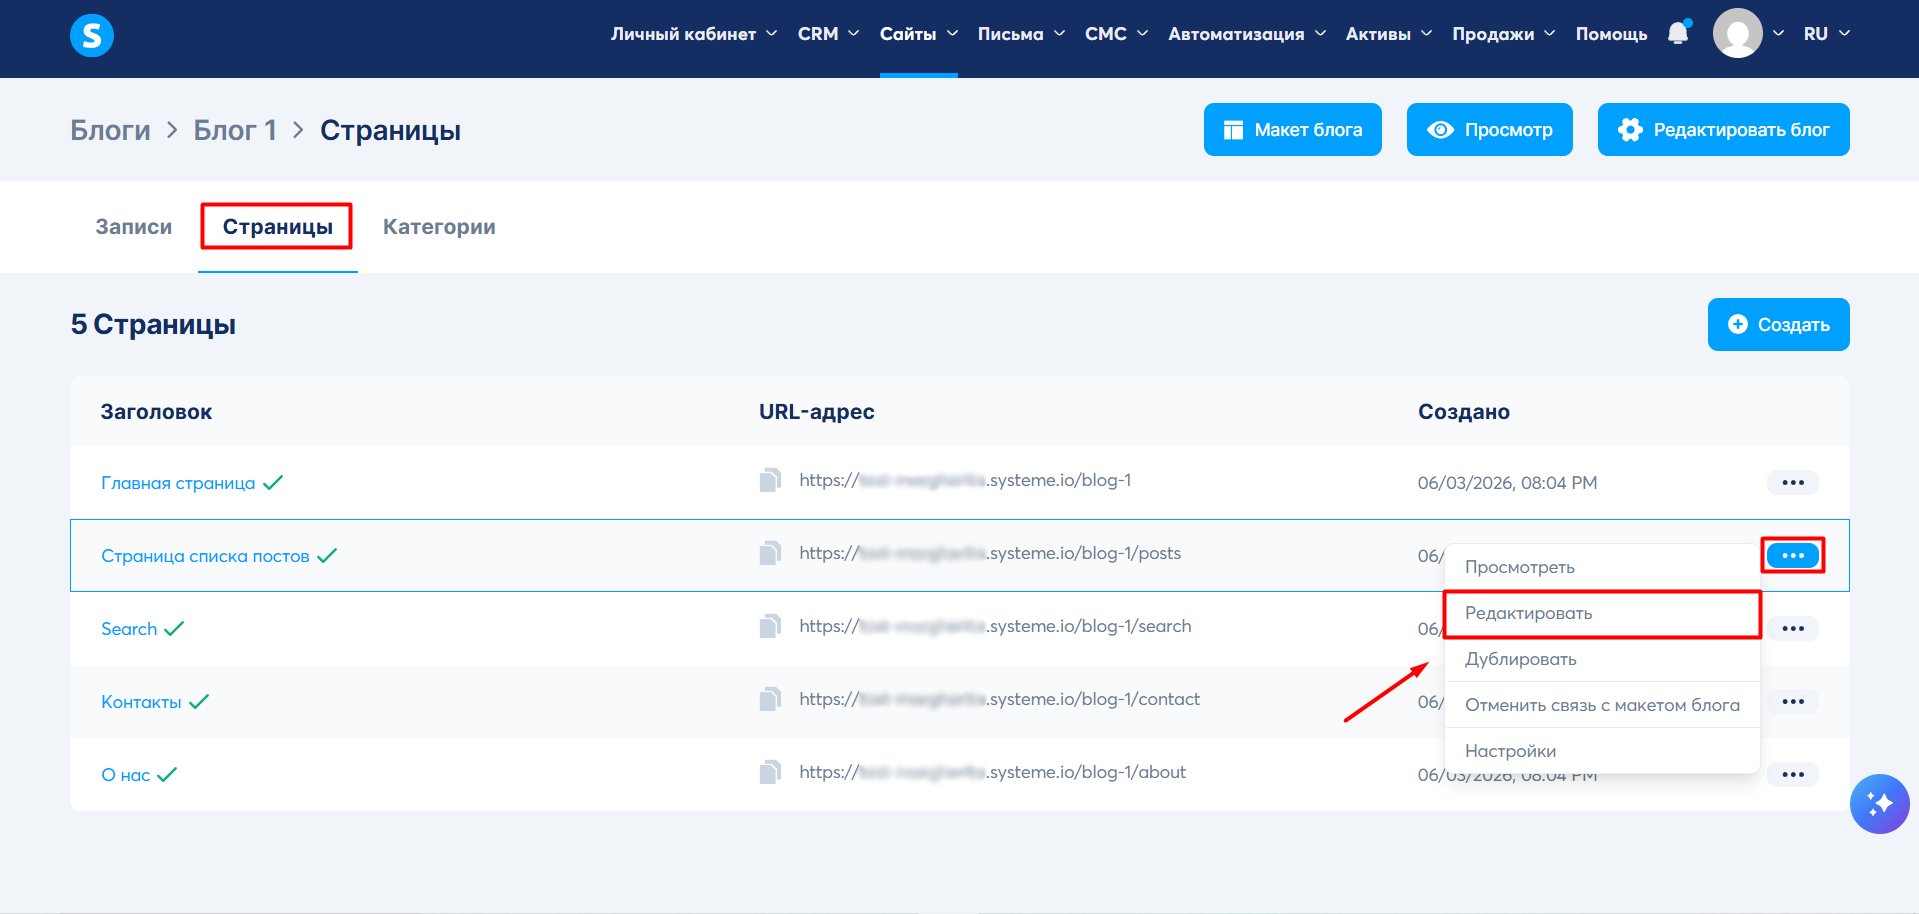This screenshot has width=1919, height=914.
Task: Expand Активы dropdown menu
Action: click(x=1389, y=34)
